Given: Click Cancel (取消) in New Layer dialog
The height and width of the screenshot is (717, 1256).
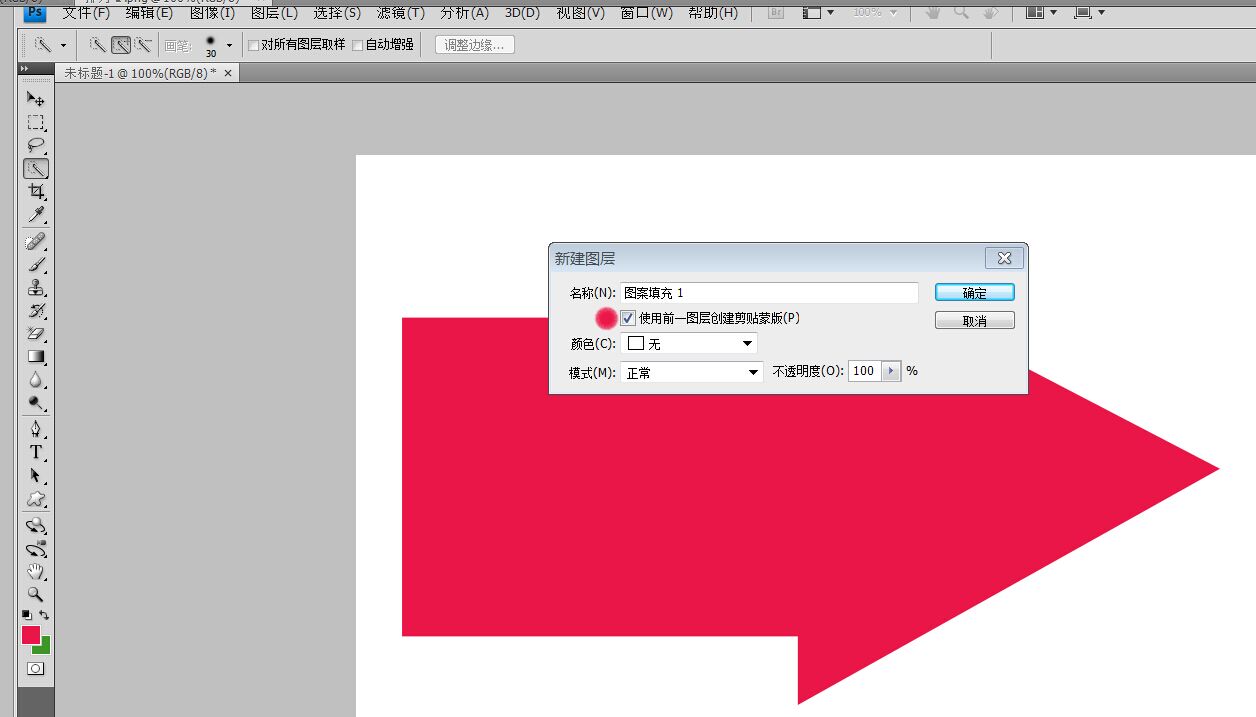Looking at the screenshot, I should (975, 321).
